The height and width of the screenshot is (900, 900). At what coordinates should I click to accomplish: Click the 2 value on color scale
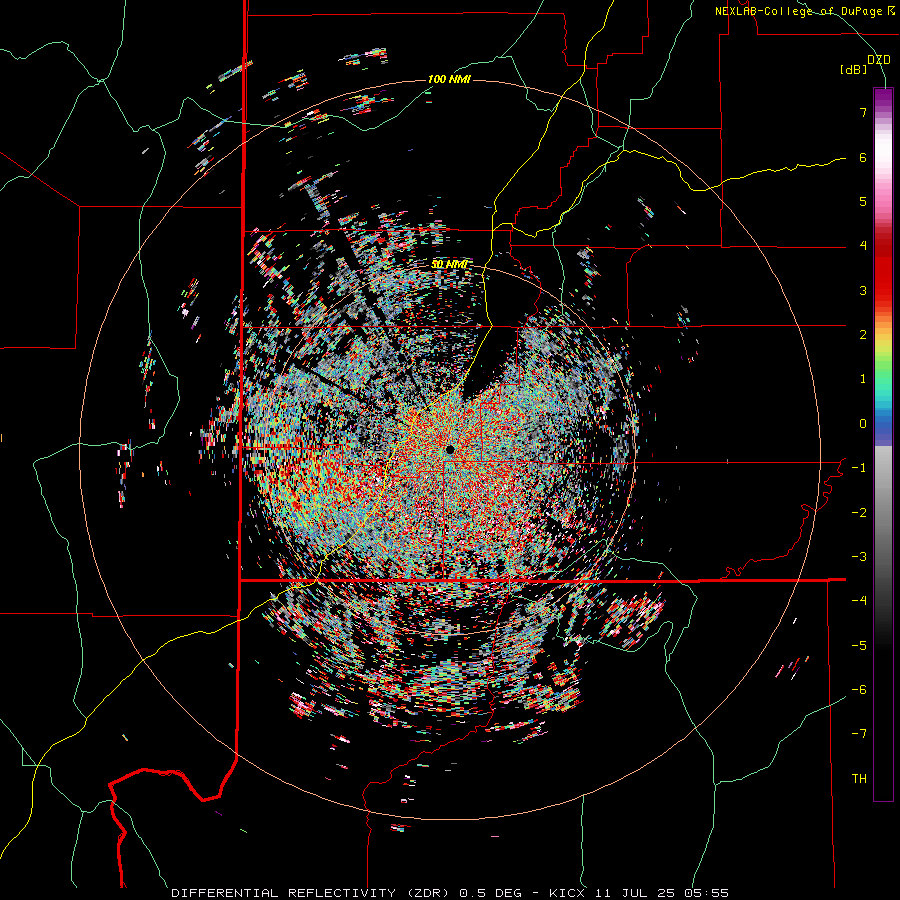(x=863, y=335)
